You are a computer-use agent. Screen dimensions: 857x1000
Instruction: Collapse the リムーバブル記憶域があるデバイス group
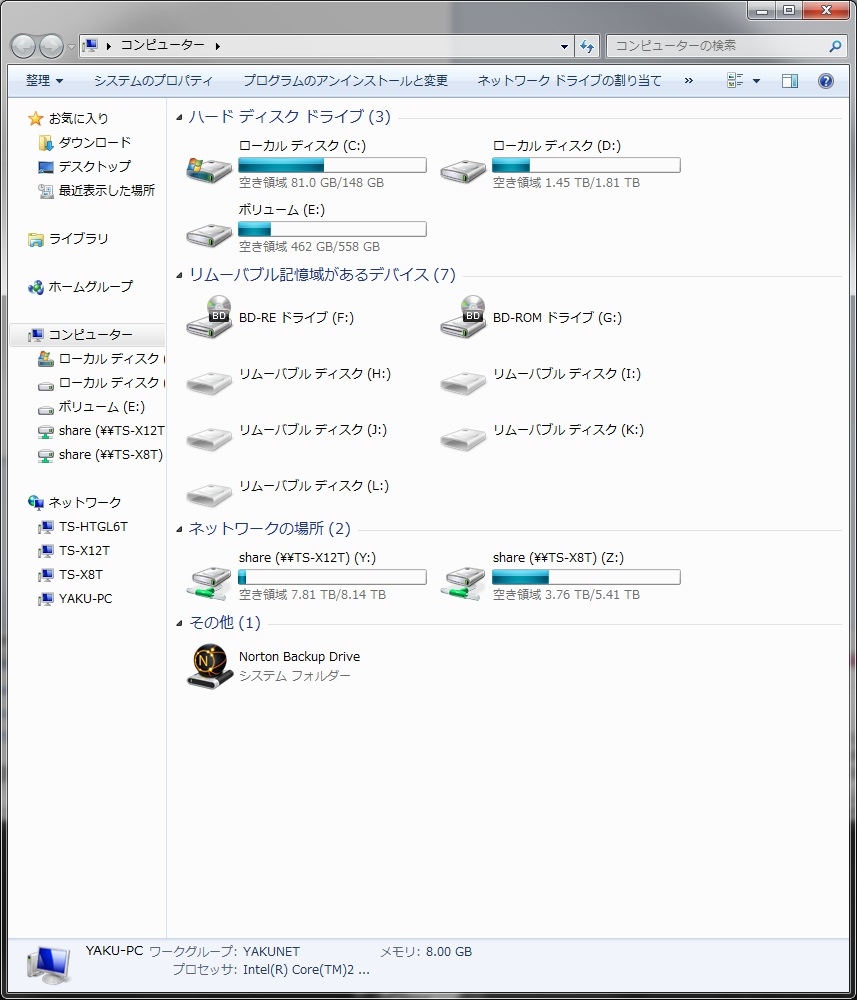[x=180, y=276]
